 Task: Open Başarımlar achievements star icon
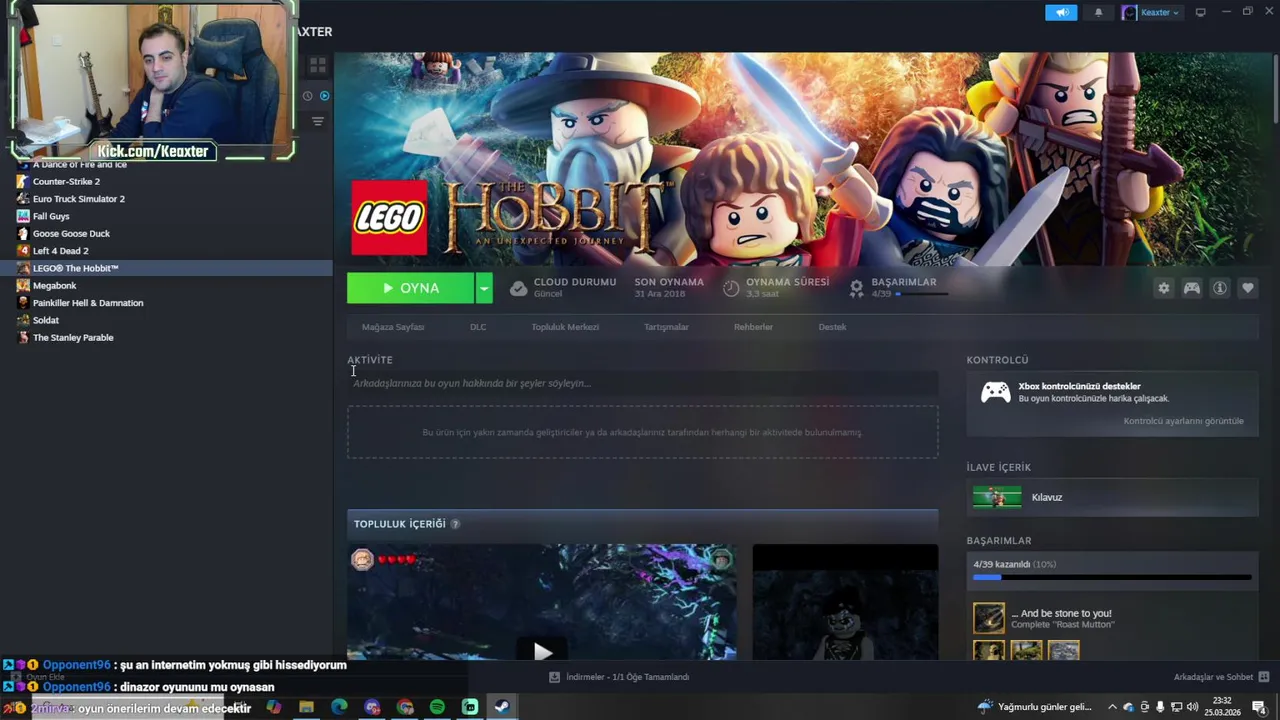coord(856,288)
